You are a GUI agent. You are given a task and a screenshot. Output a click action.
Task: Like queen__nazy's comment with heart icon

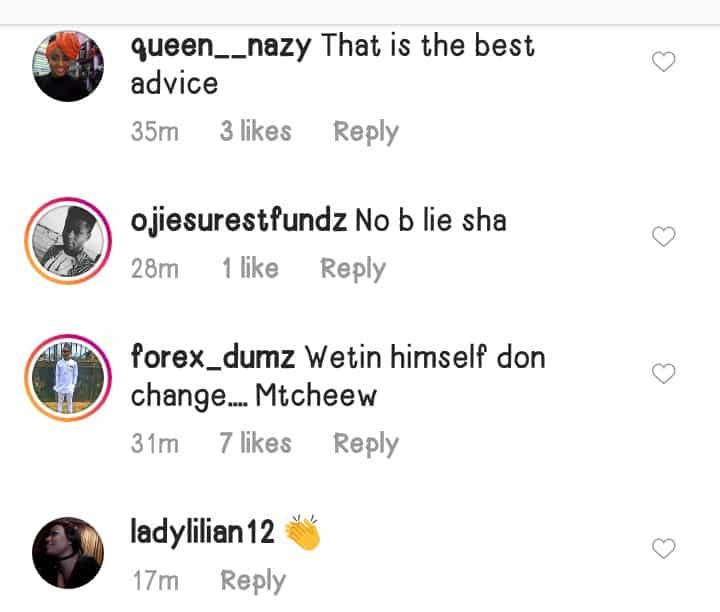(663, 62)
